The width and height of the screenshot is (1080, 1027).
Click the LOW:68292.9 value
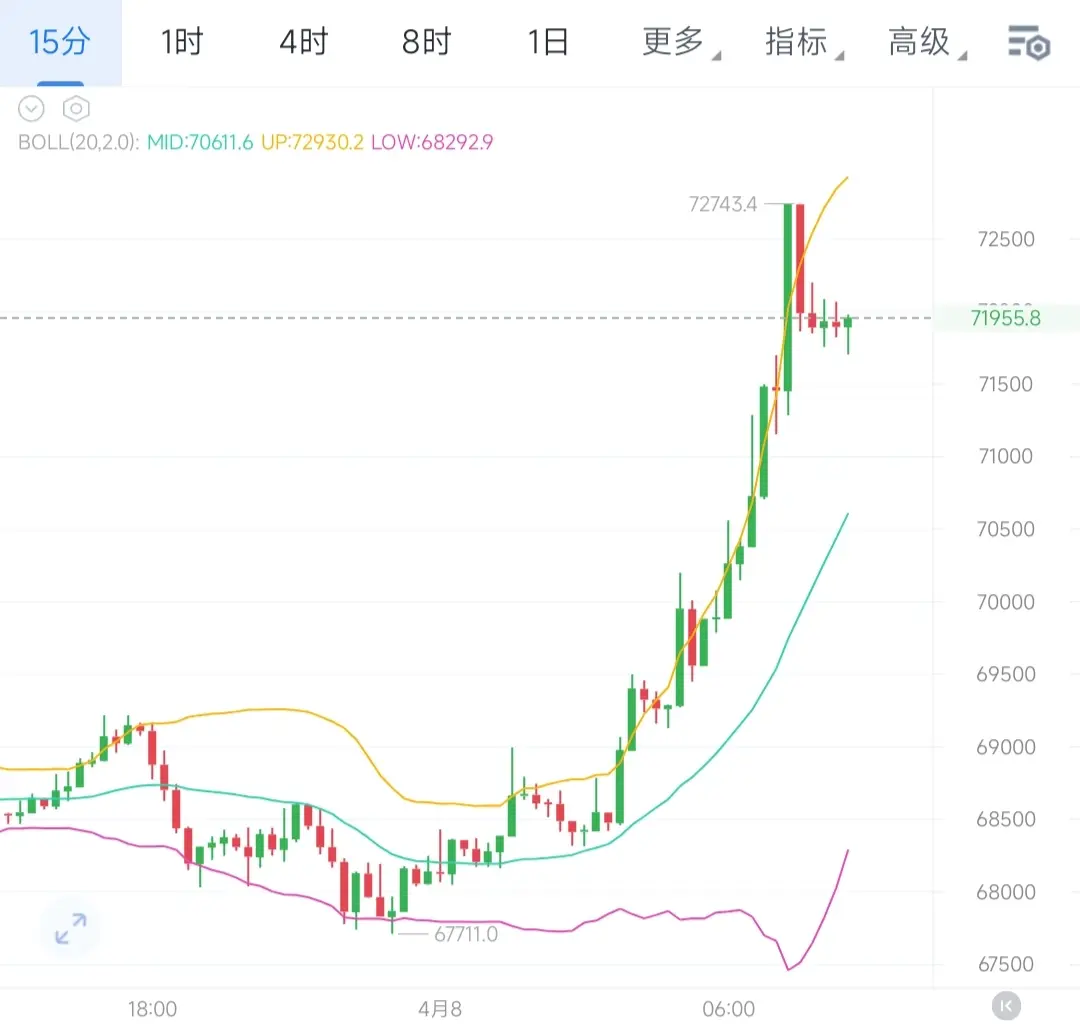click(x=432, y=143)
